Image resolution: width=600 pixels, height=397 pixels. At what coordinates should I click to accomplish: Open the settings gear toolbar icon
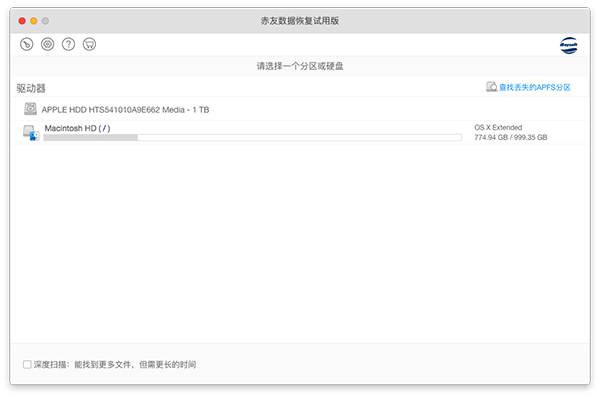[x=47, y=44]
